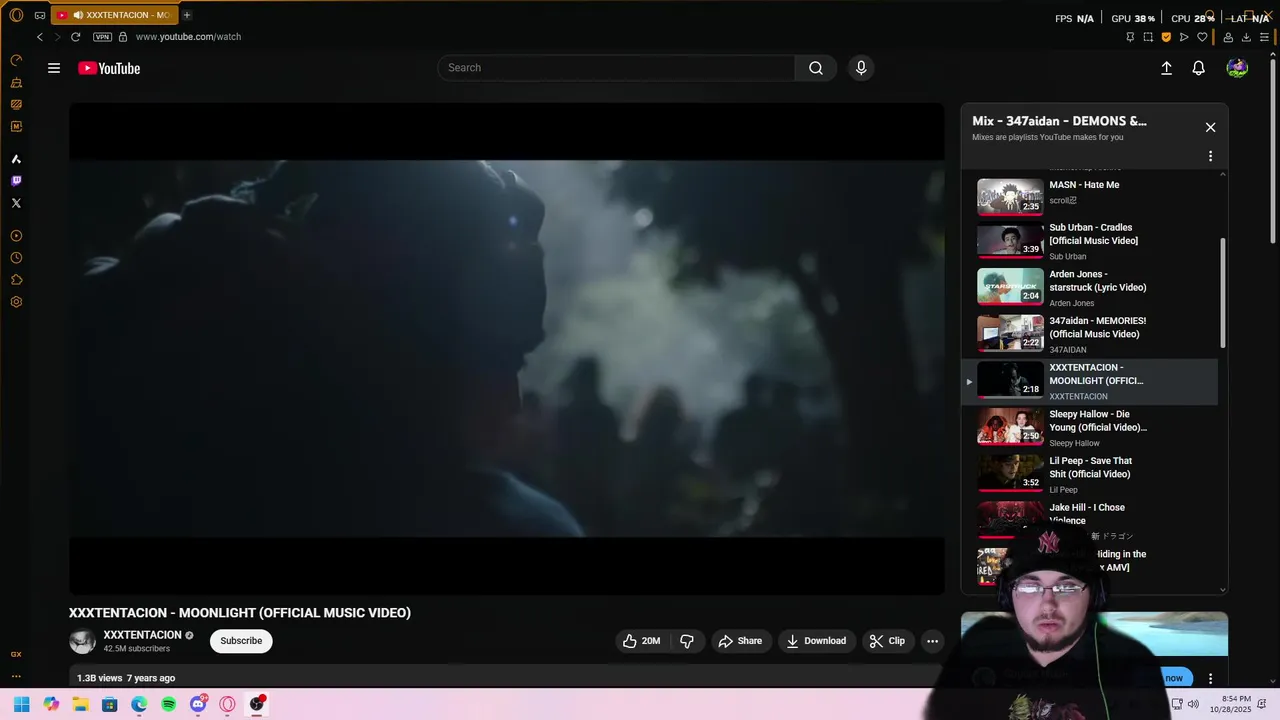Play Sub Urban - Cradles from playlist
The width and height of the screenshot is (1280, 720).
click(x=1090, y=242)
